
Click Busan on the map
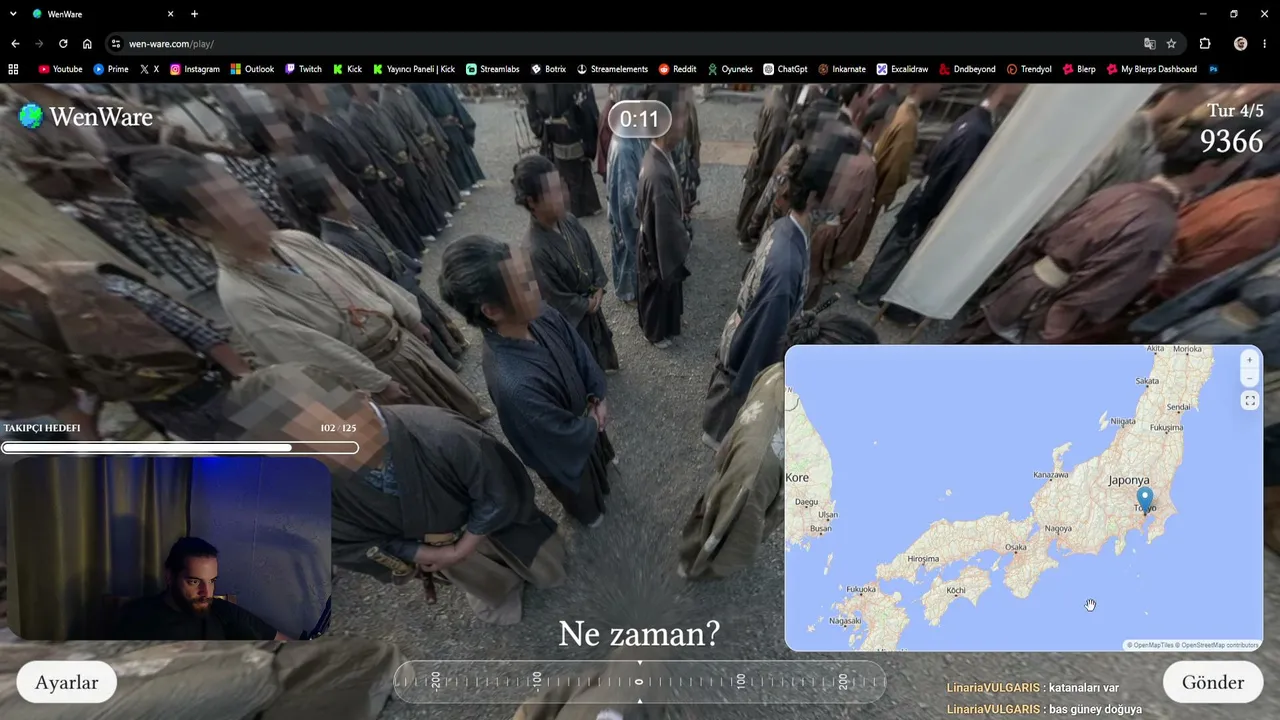point(821,528)
